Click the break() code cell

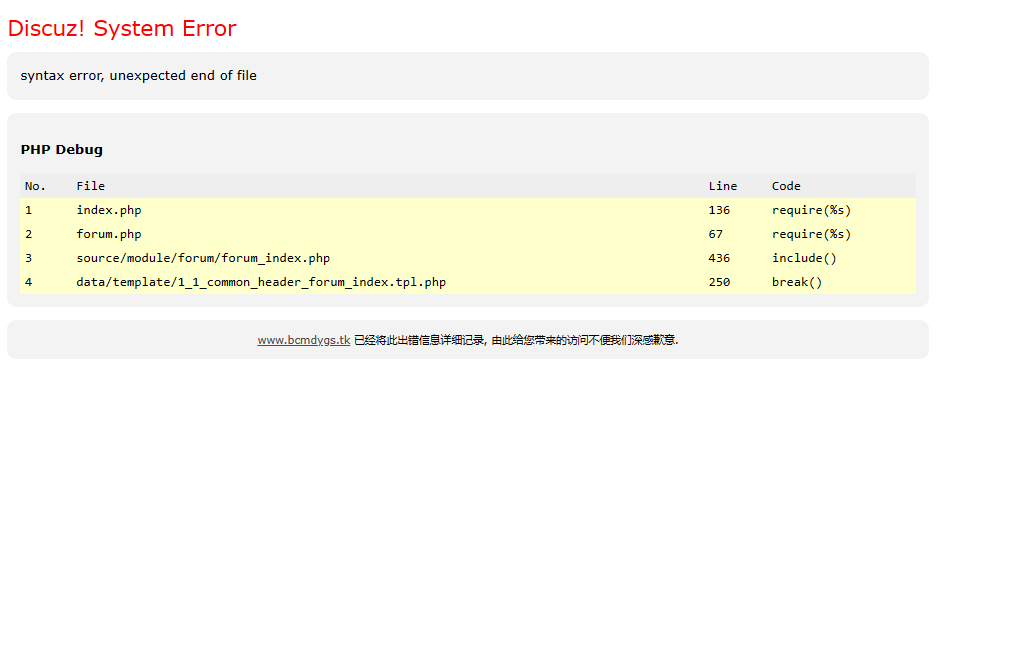point(797,282)
